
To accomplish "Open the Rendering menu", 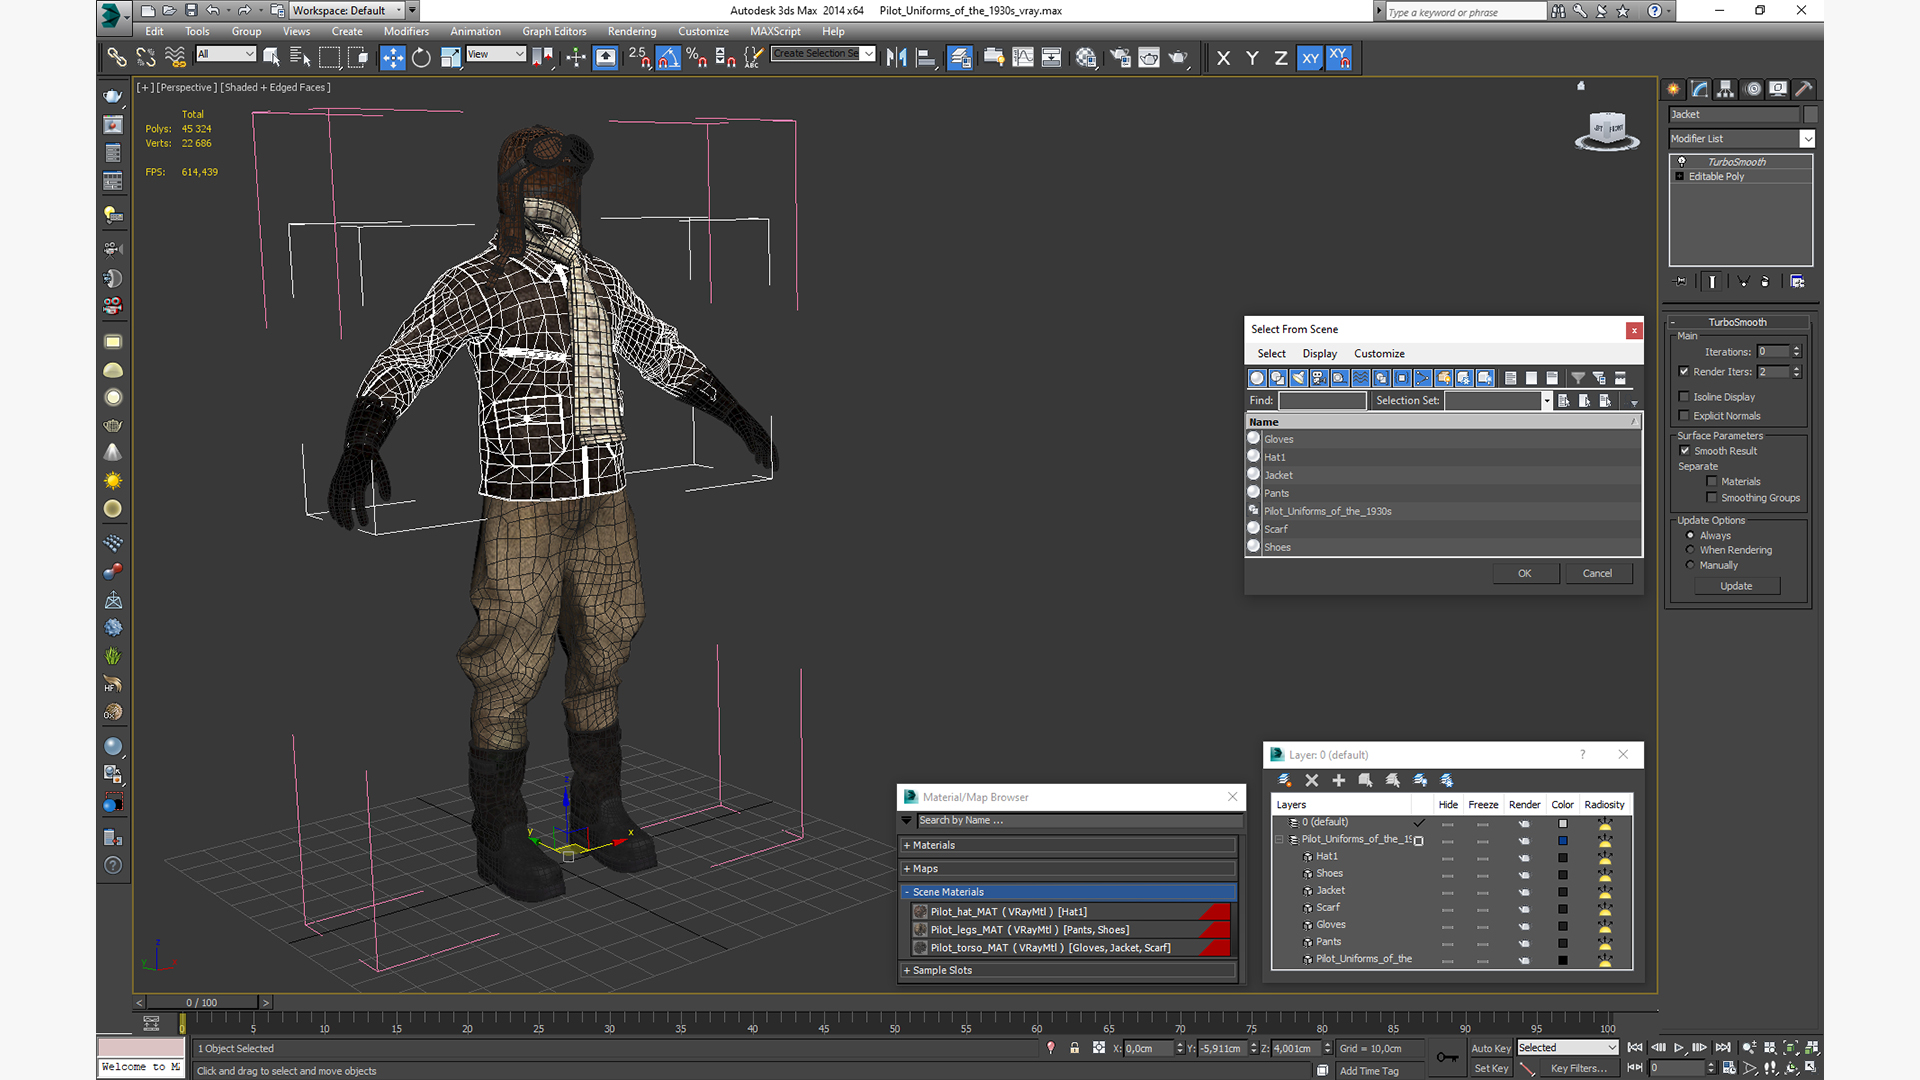I will 632,31.
